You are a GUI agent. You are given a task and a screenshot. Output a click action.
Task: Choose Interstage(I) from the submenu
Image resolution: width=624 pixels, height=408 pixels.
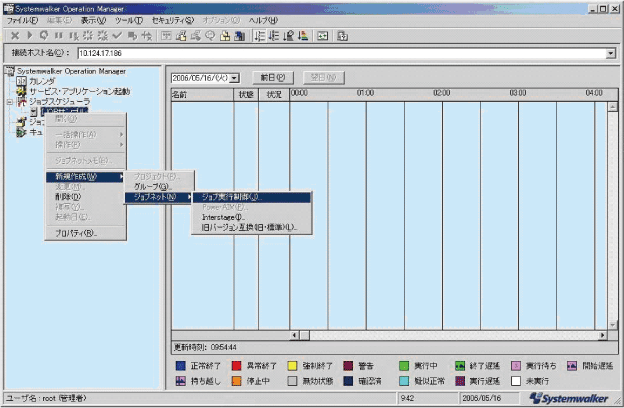click(252, 217)
